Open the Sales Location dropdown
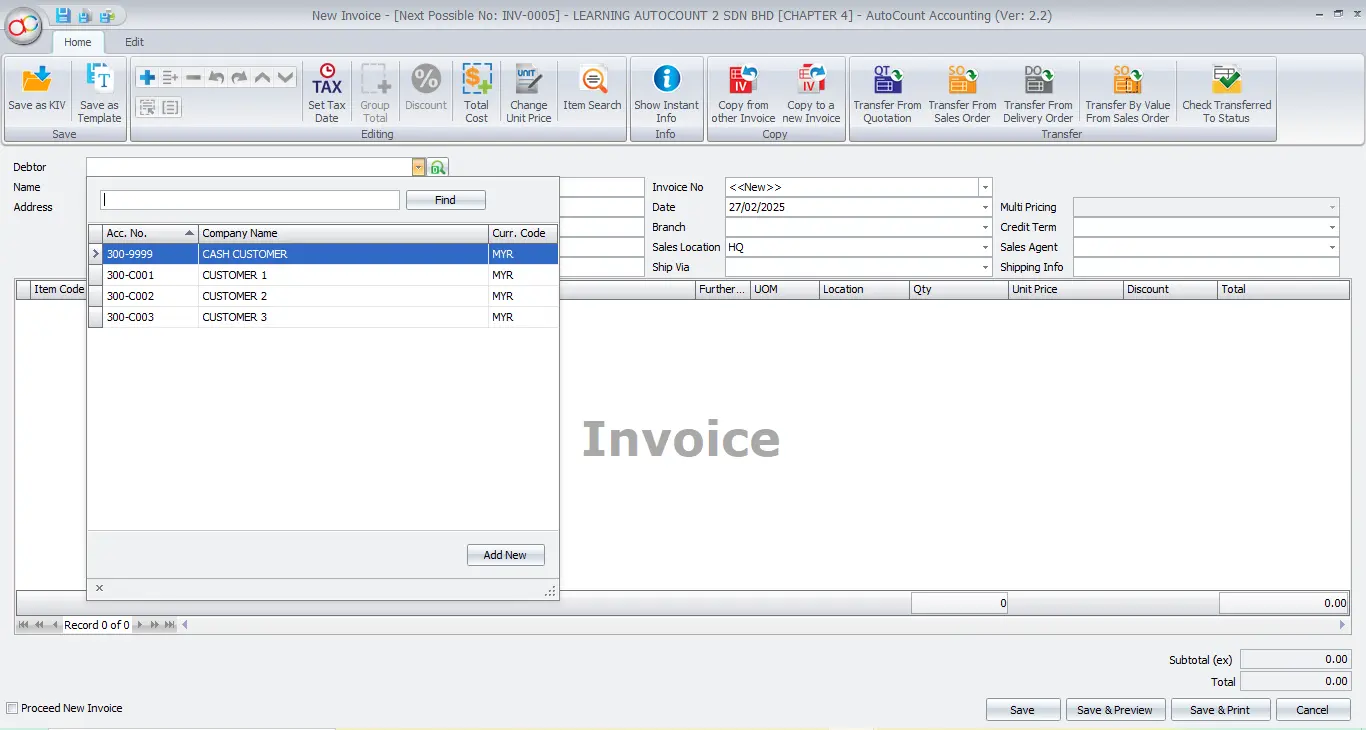The width and height of the screenshot is (1366, 730). click(x=983, y=247)
